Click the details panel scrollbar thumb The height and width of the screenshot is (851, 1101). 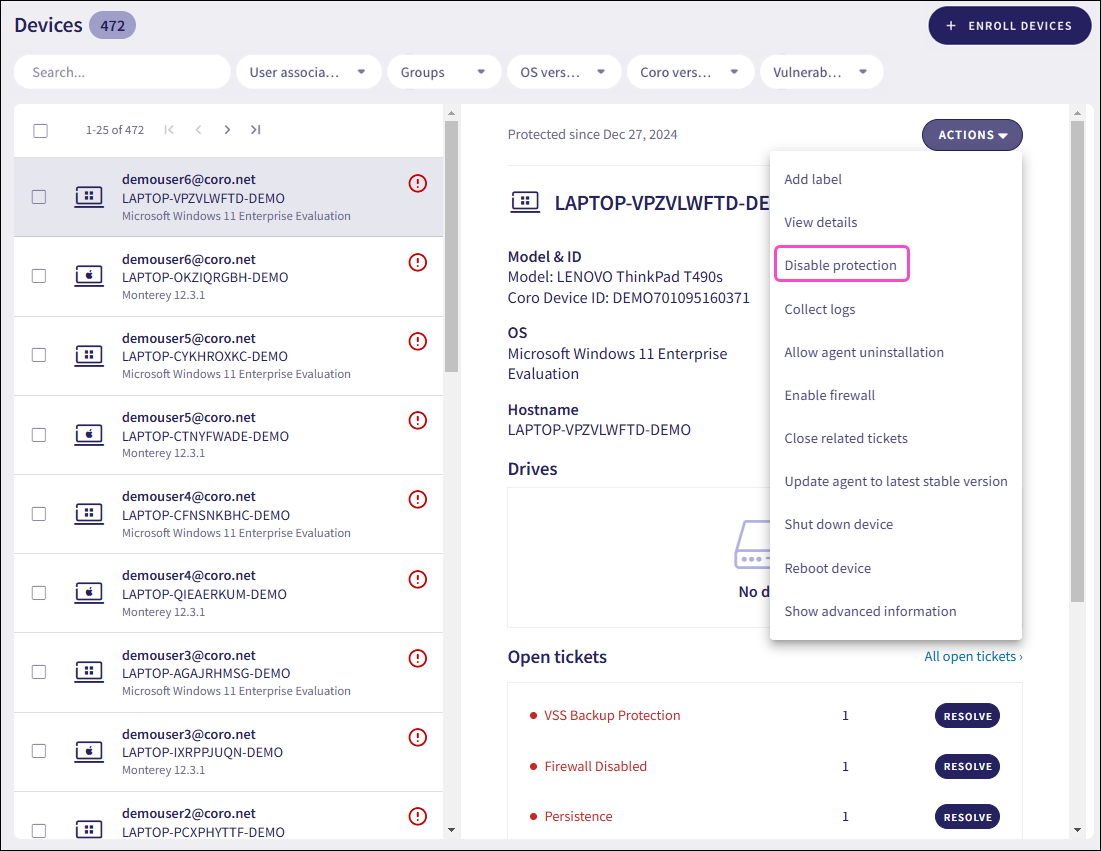tap(1077, 361)
